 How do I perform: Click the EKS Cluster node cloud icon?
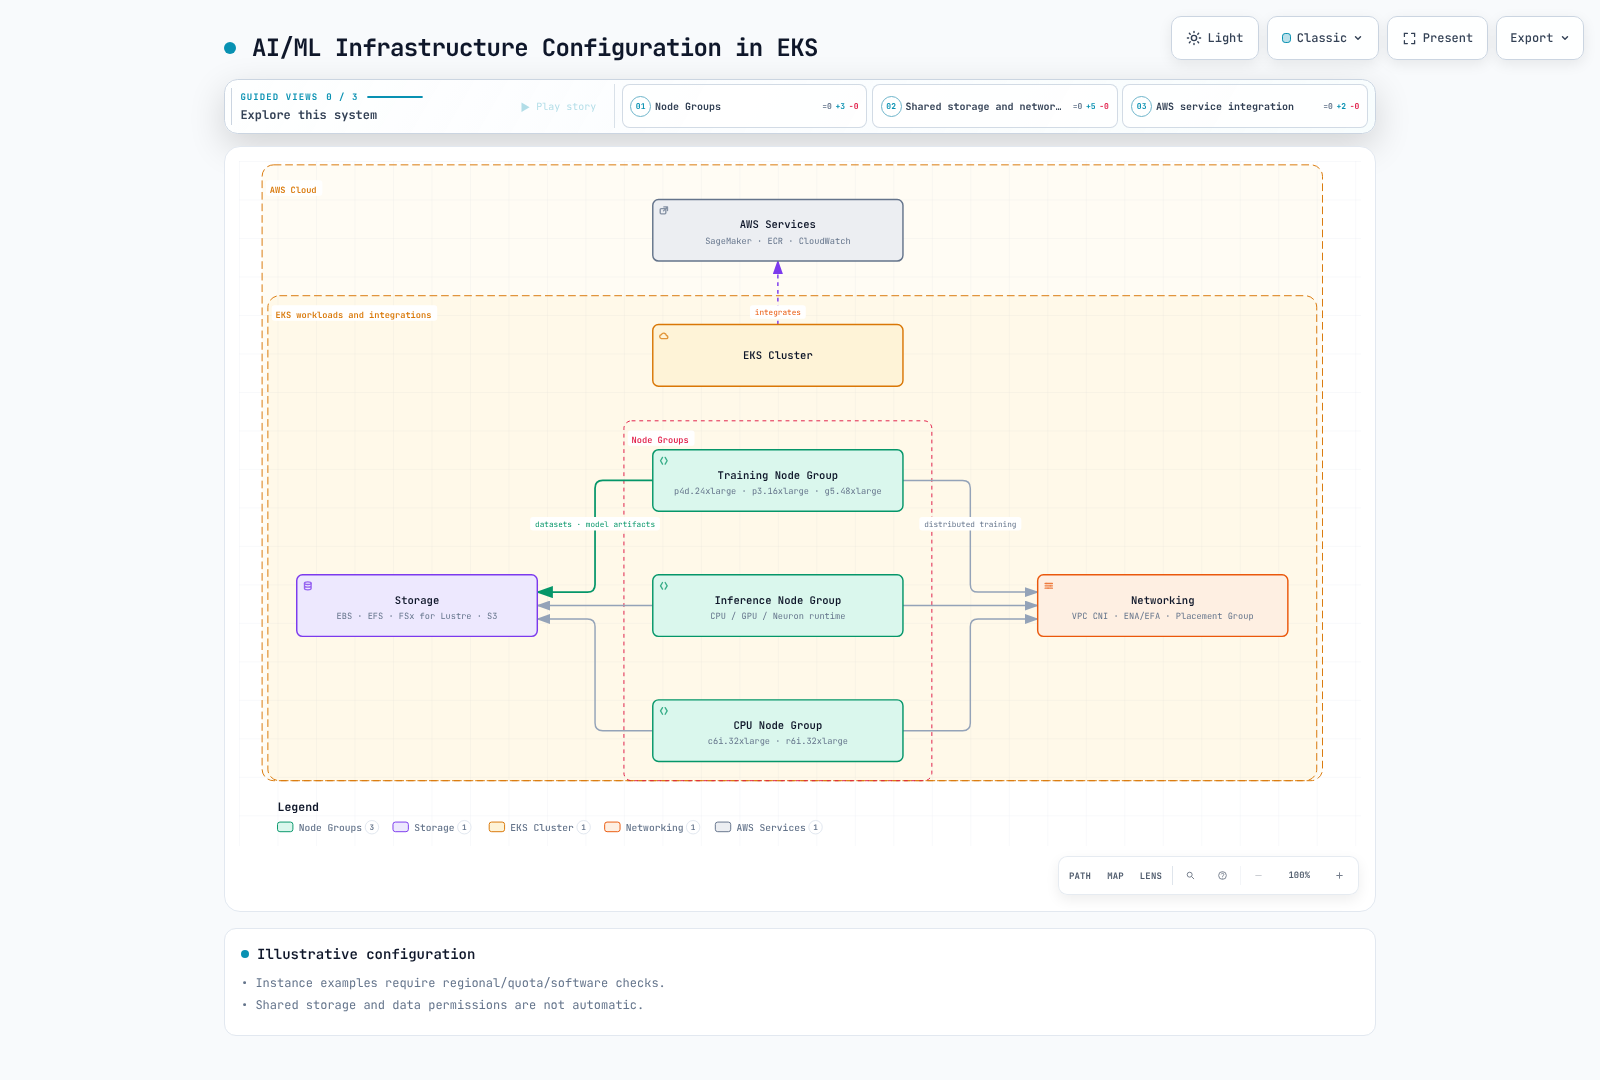point(664,336)
